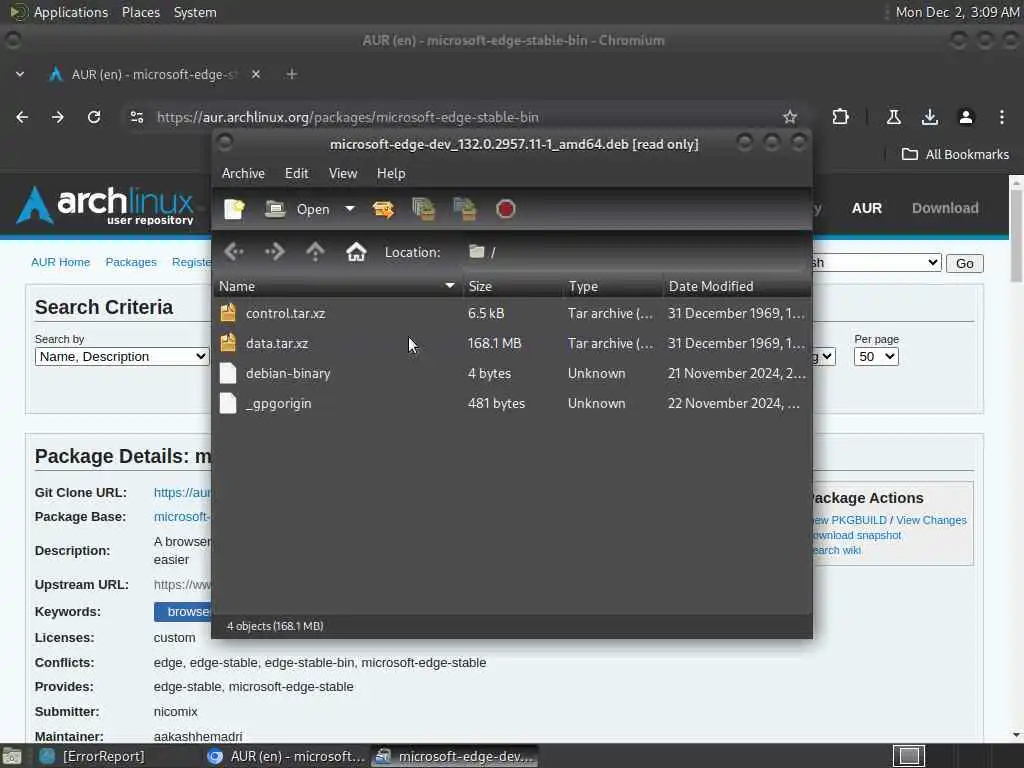Expand the dropdown next to Go button
This screenshot has width=1024, height=768.
(x=876, y=263)
